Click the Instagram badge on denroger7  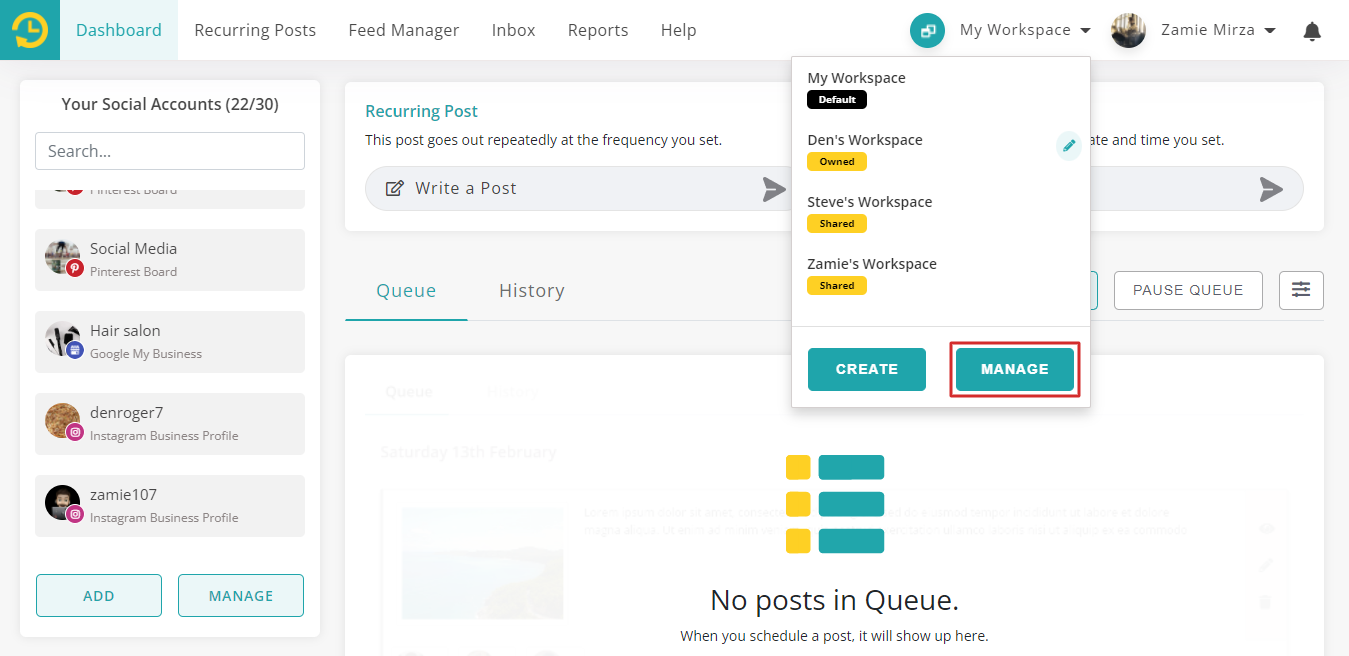pos(76,432)
